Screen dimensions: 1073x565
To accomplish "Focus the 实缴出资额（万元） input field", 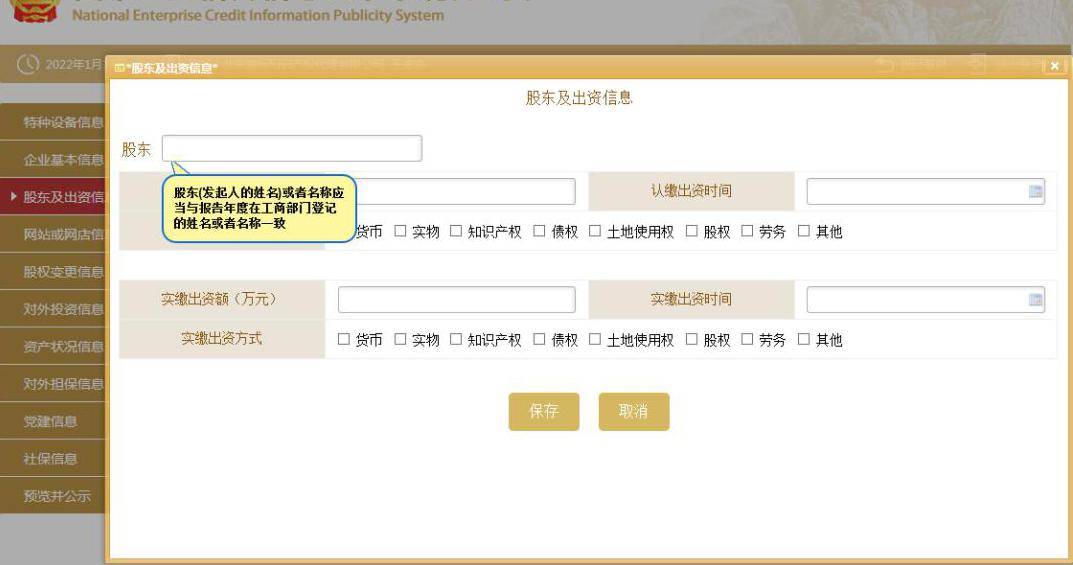I will coord(456,300).
